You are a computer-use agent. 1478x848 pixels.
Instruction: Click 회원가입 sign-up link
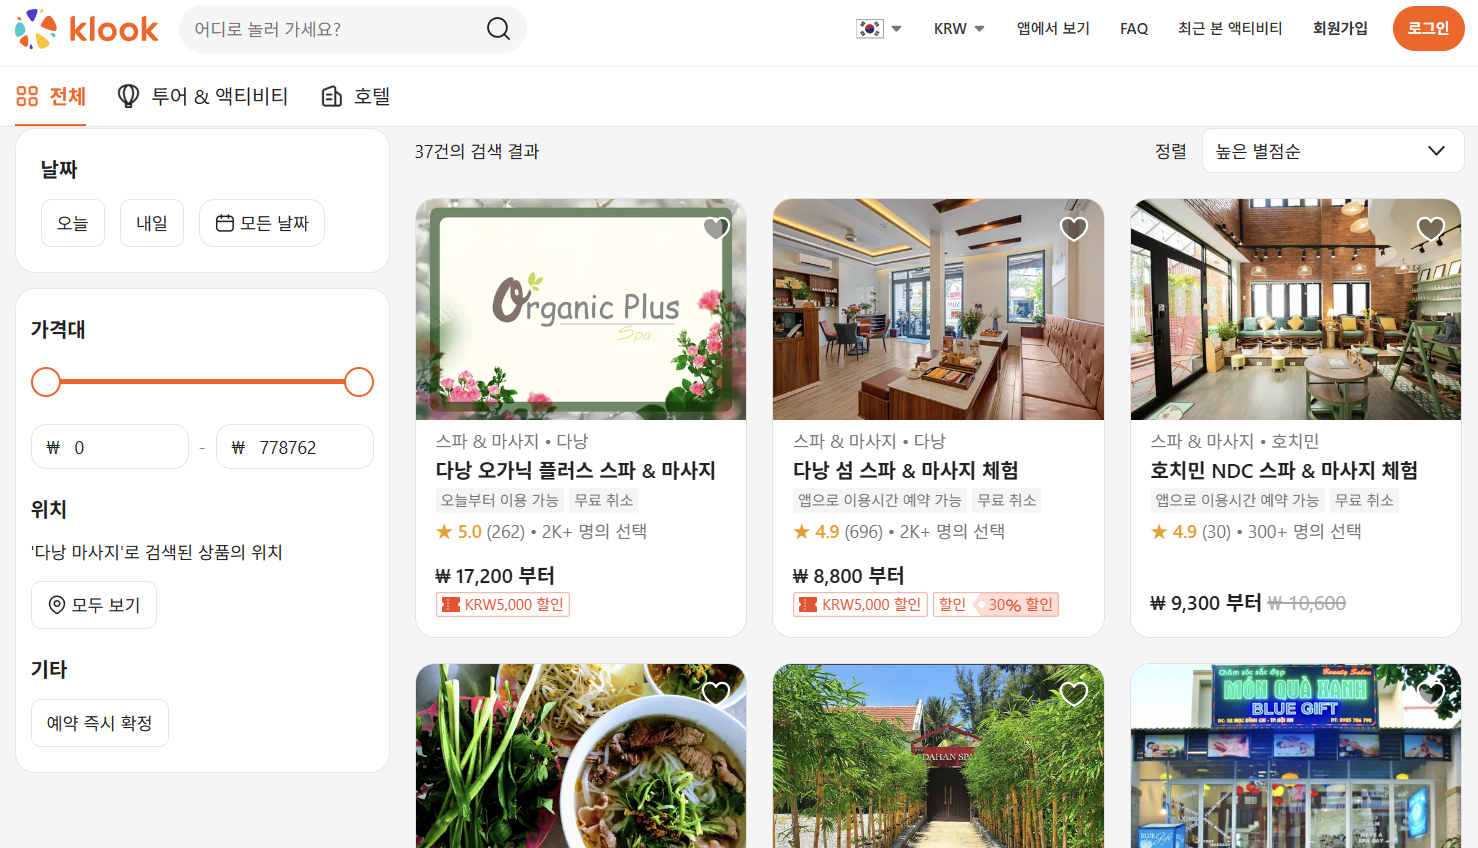[1340, 29]
